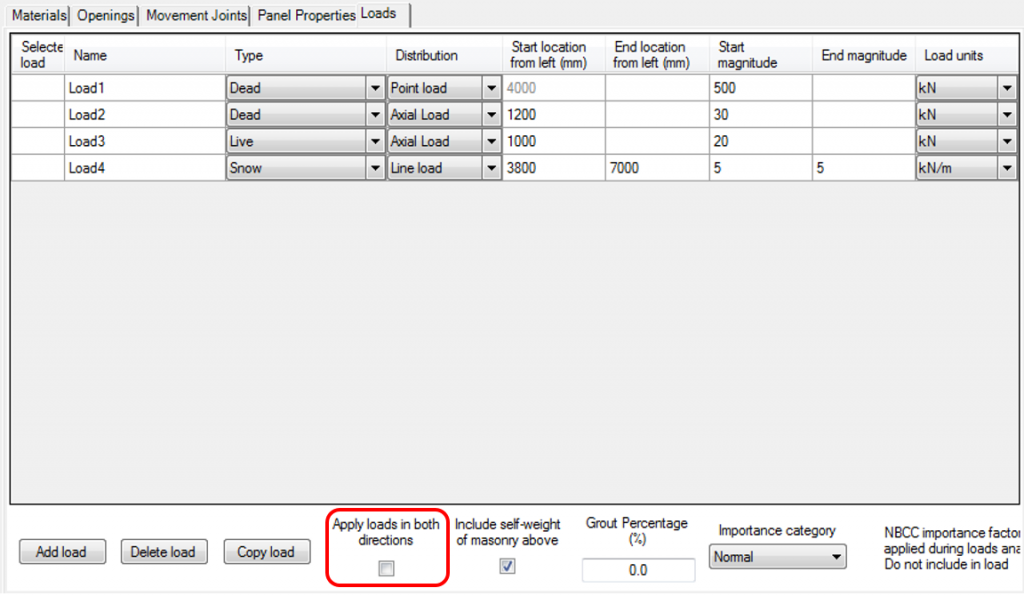Select the Start magnitude cell of Load3
Screen dimensions: 1024x596
[x=758, y=141]
